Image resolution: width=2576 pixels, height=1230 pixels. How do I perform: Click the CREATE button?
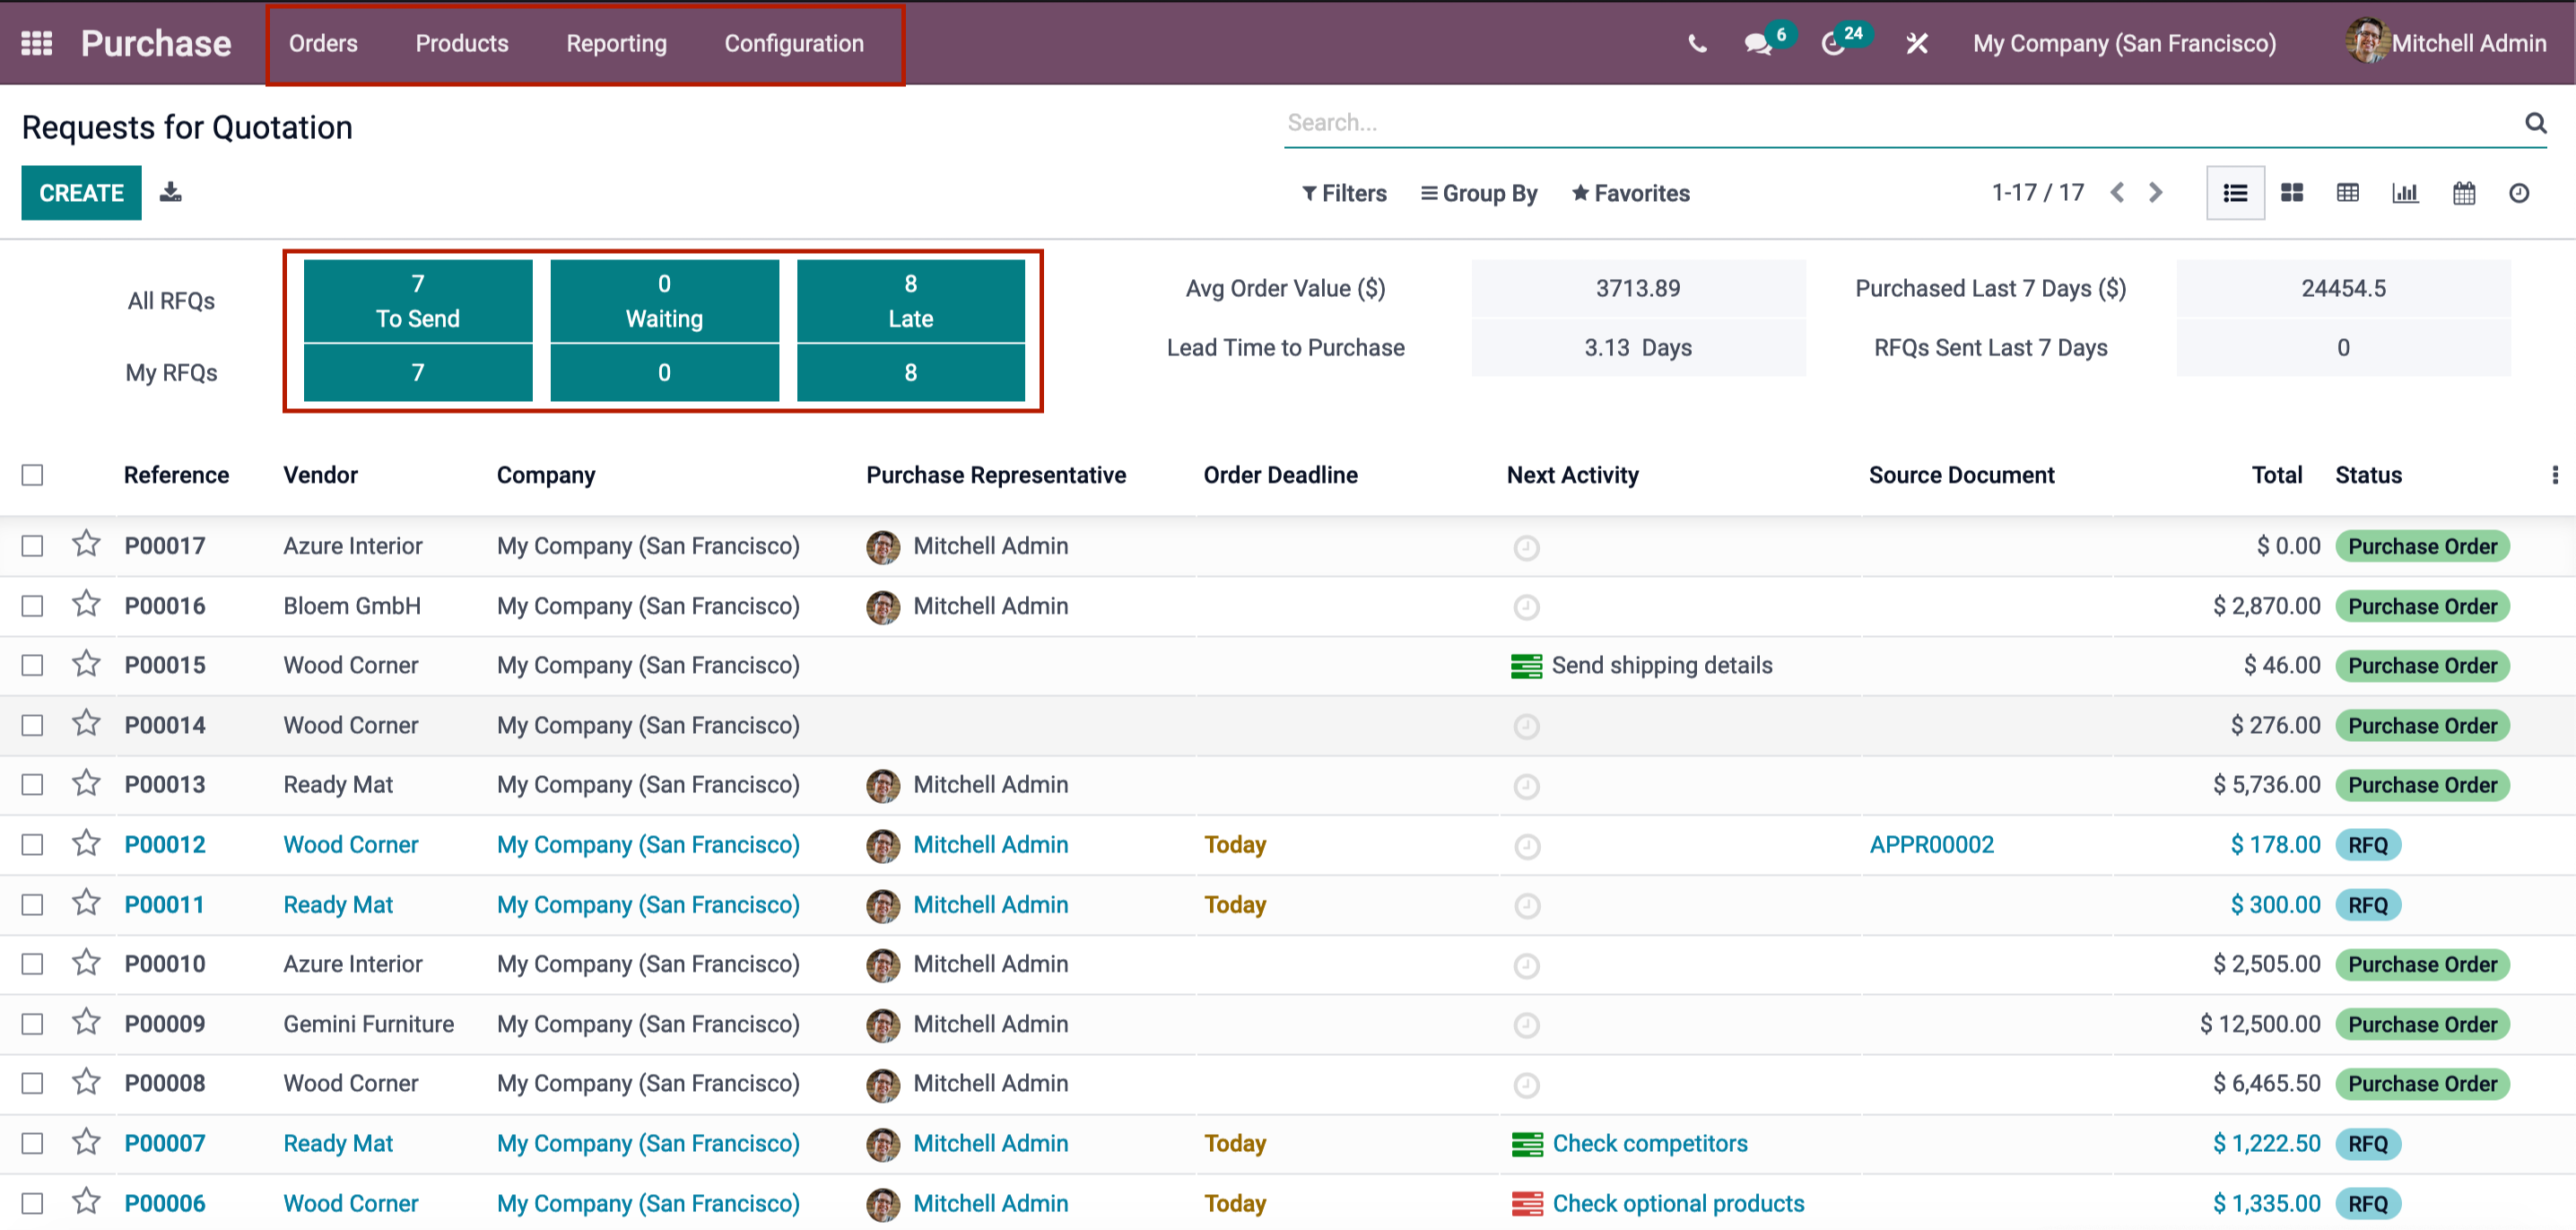(x=82, y=193)
